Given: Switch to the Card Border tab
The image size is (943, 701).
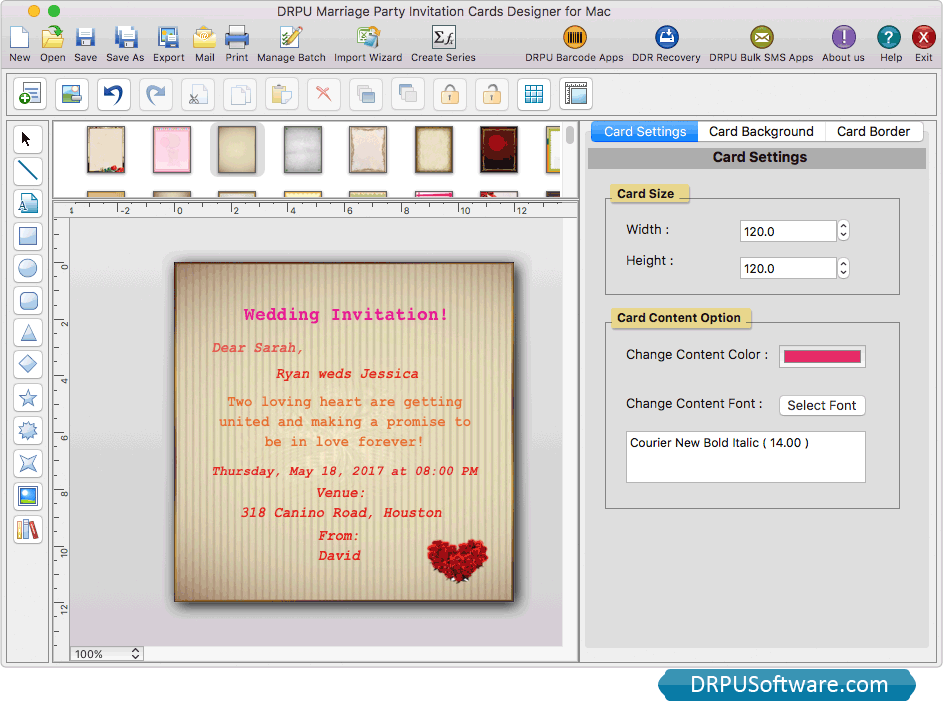Looking at the screenshot, I should click(x=873, y=131).
